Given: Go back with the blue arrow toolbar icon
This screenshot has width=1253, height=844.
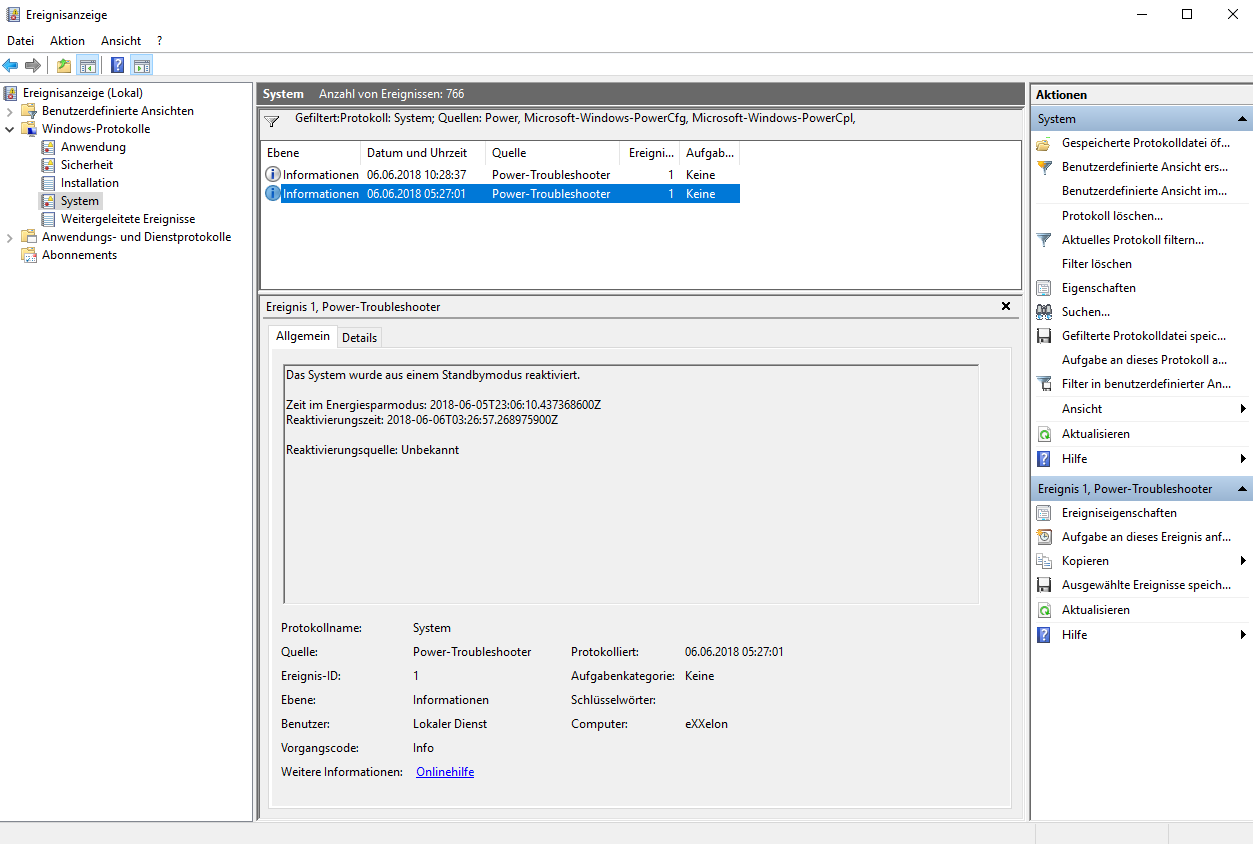Looking at the screenshot, I should [11, 66].
